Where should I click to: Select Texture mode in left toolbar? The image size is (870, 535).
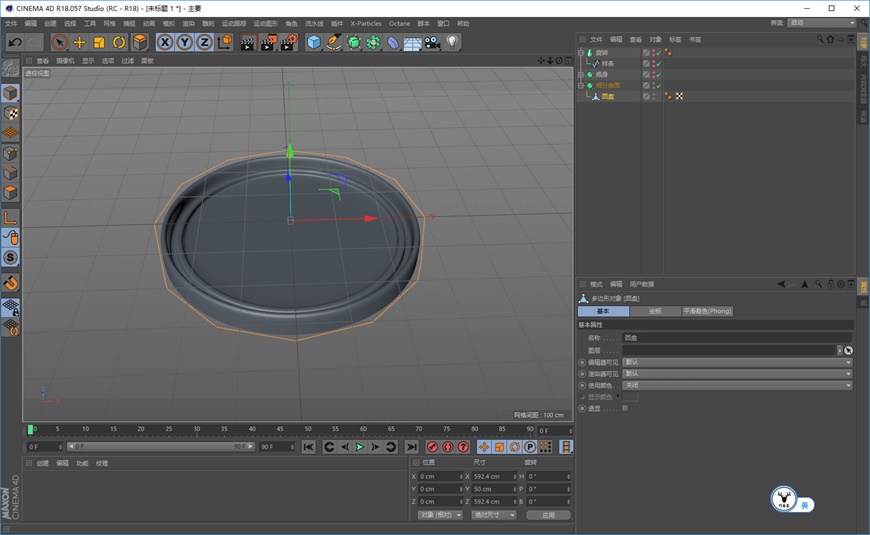(11, 113)
